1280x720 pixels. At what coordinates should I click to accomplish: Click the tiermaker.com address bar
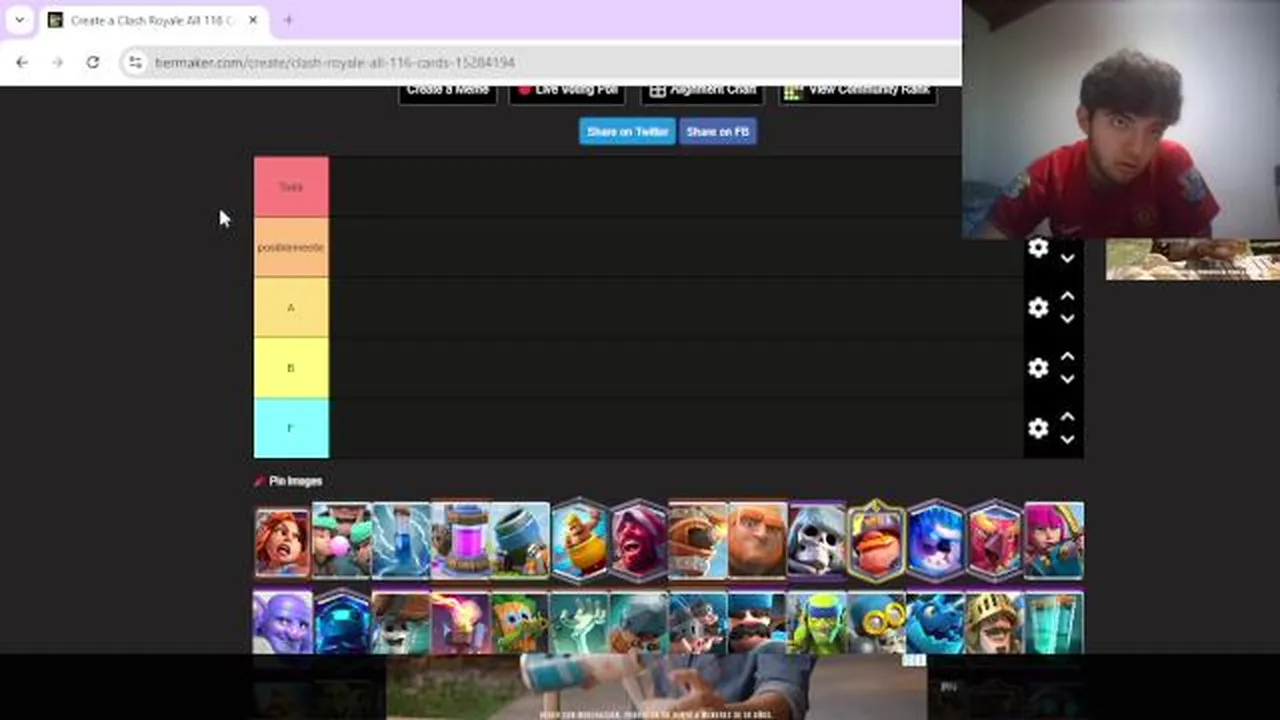pyautogui.click(x=540, y=62)
